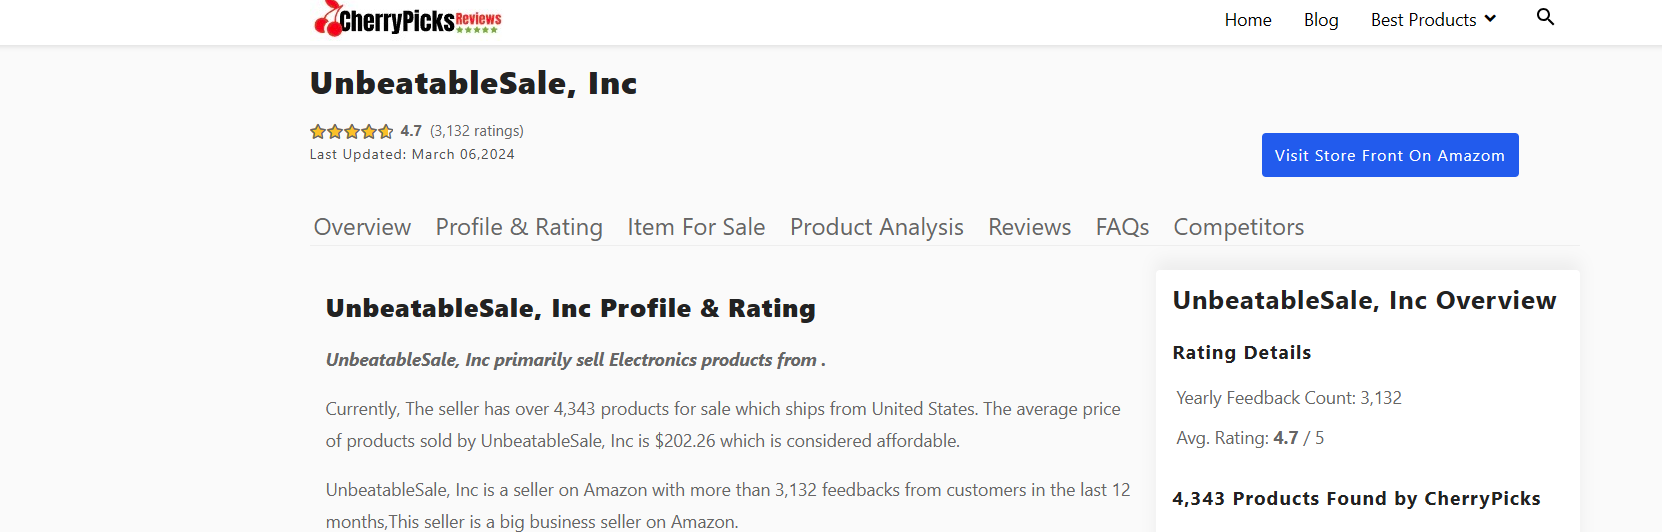The image size is (1662, 532).
Task: Open the Item For Sale tab
Action: click(696, 227)
